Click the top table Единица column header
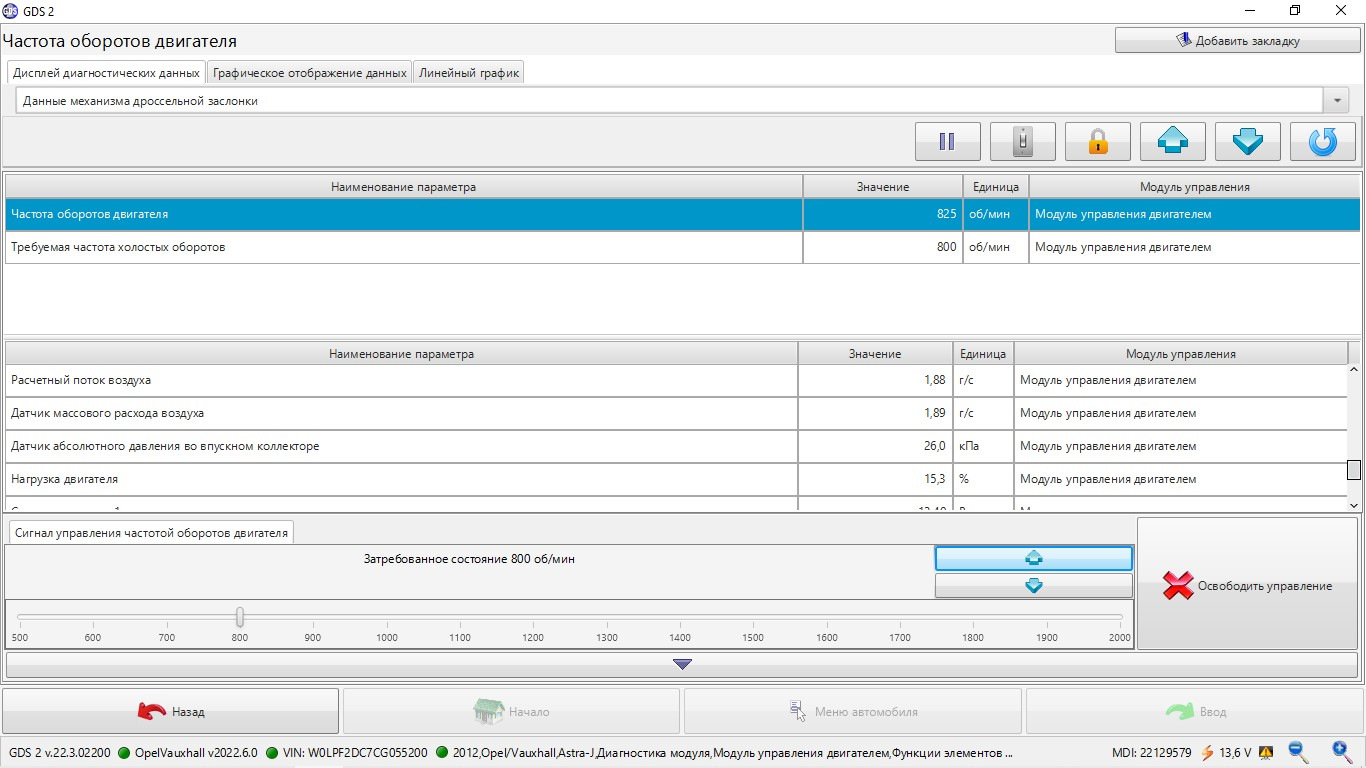The width and height of the screenshot is (1366, 768). pos(996,187)
